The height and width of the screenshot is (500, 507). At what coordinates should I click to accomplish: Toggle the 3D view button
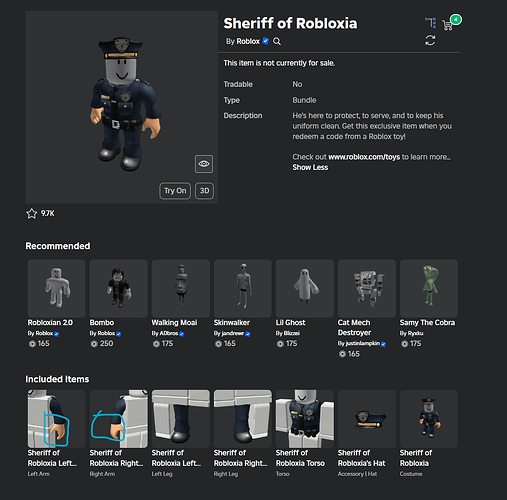tap(204, 191)
